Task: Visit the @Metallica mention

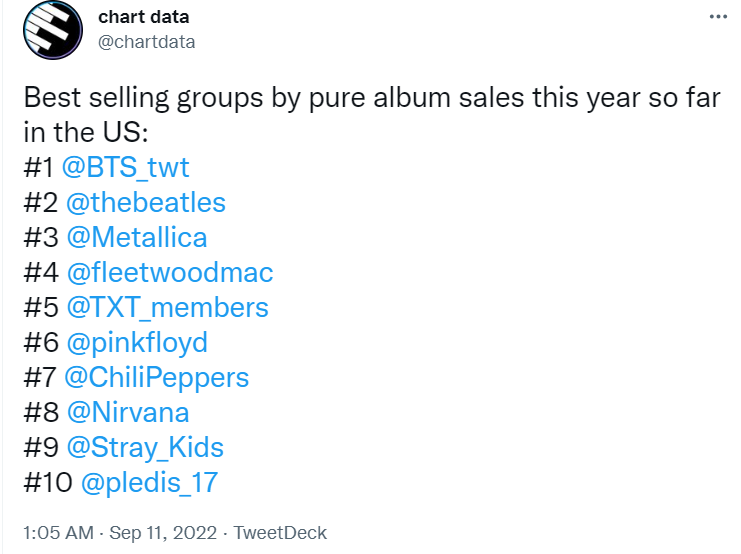Action: click(137, 237)
